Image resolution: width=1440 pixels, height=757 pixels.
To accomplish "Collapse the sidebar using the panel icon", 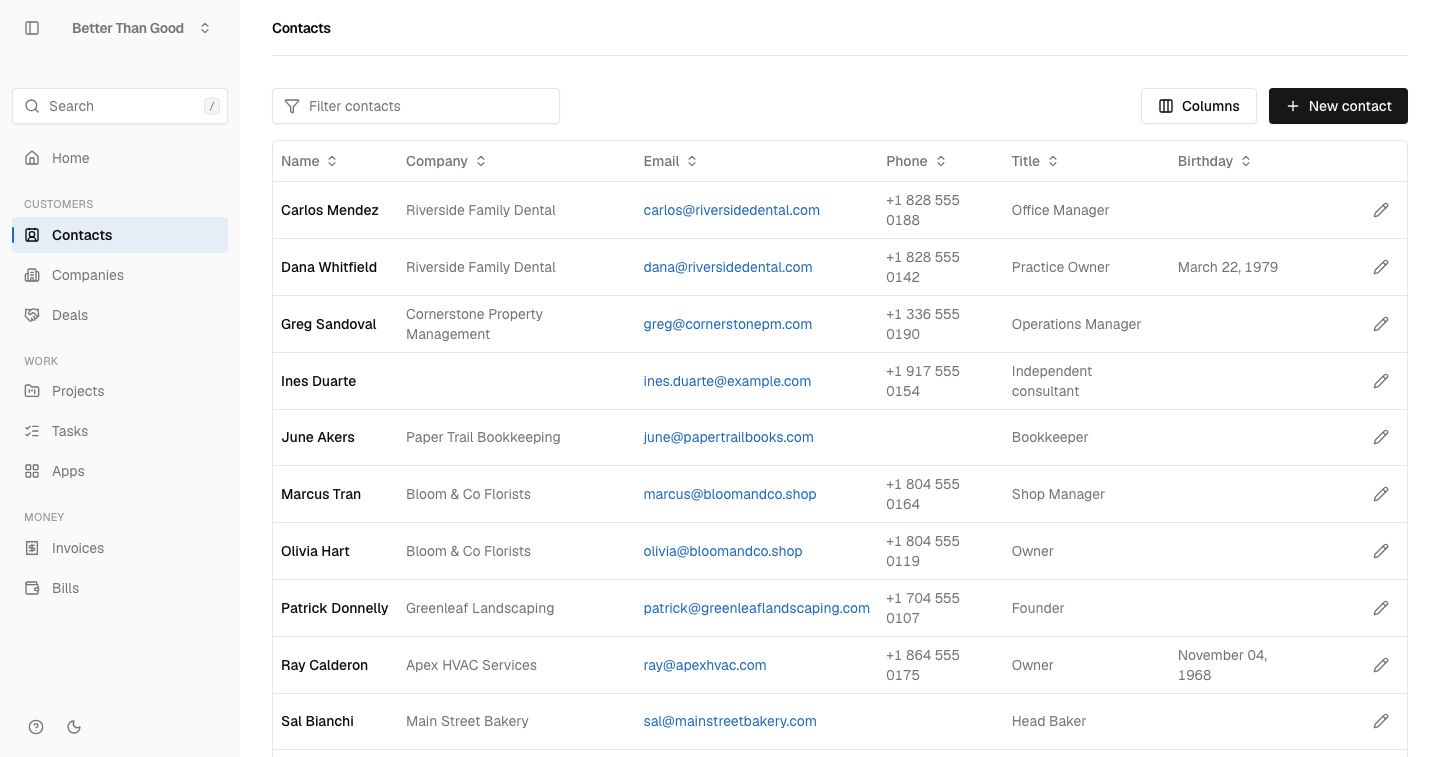I will coord(32,28).
